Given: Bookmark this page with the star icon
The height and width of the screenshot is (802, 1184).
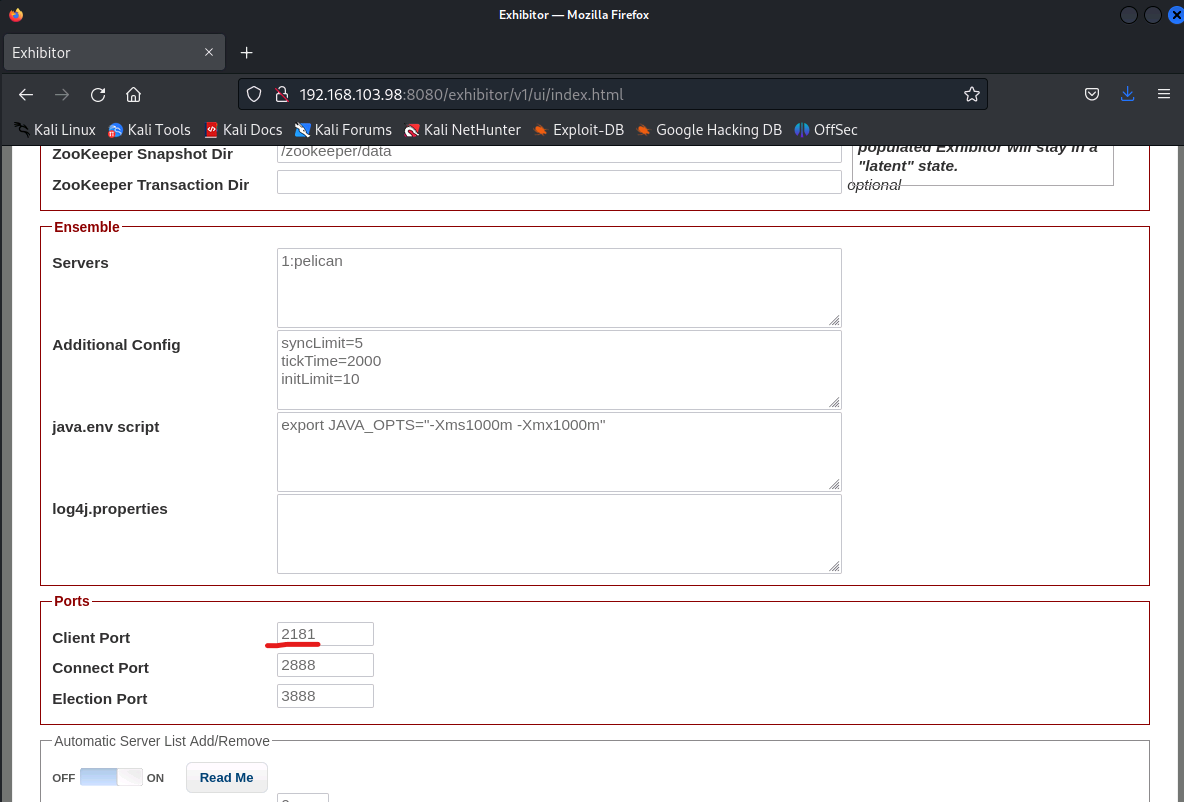Looking at the screenshot, I should pyautogui.click(x=972, y=94).
